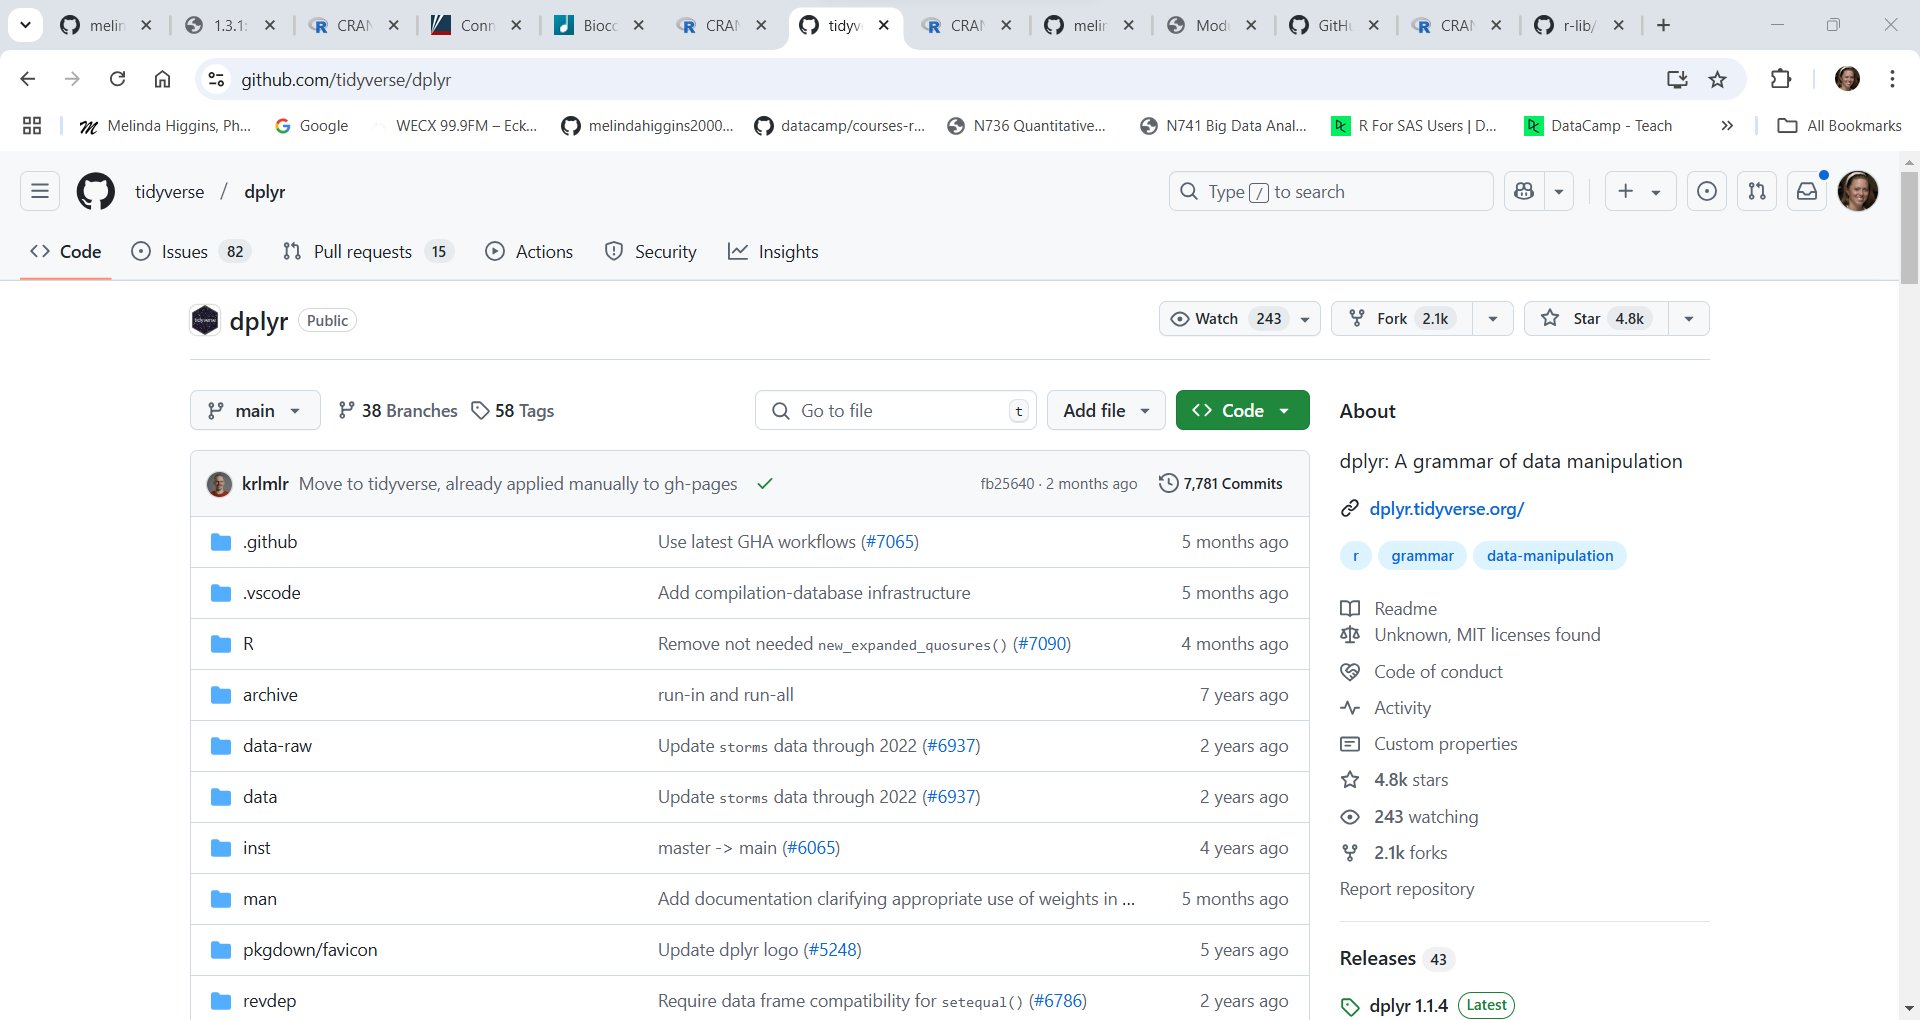The width and height of the screenshot is (1920, 1020).
Task: View commit status checkmark for latest commit
Action: tap(765, 484)
